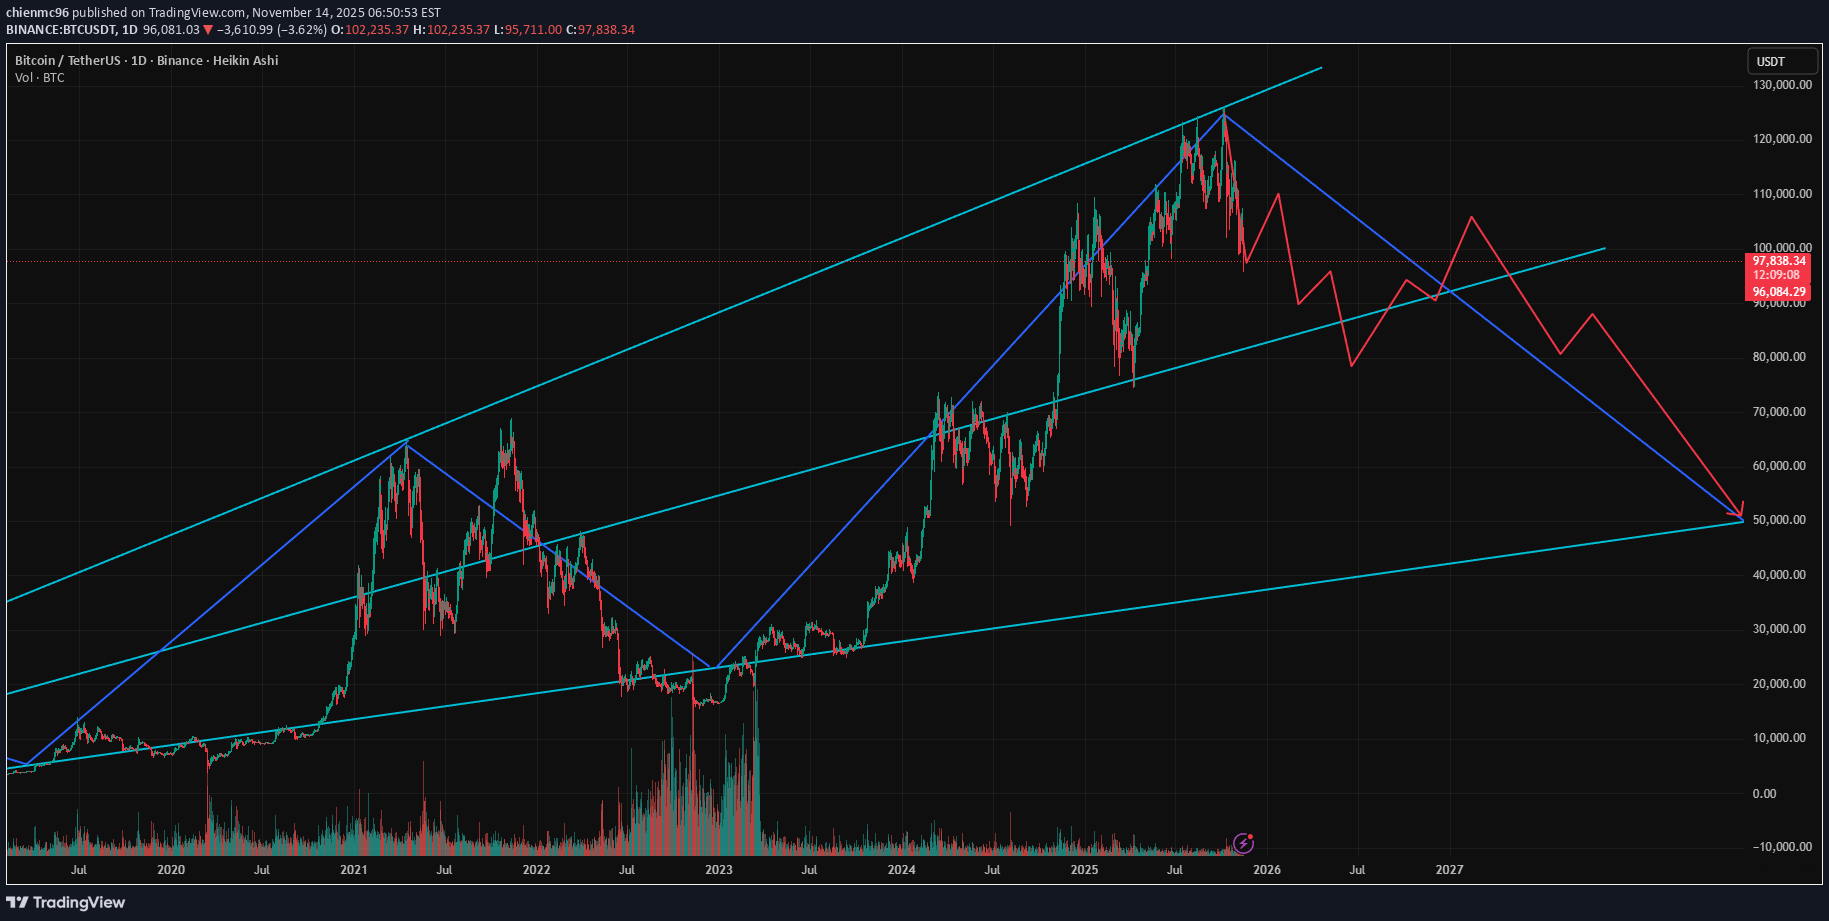Click the purple lightning bolt event icon
The width and height of the screenshot is (1829, 921).
click(1242, 843)
